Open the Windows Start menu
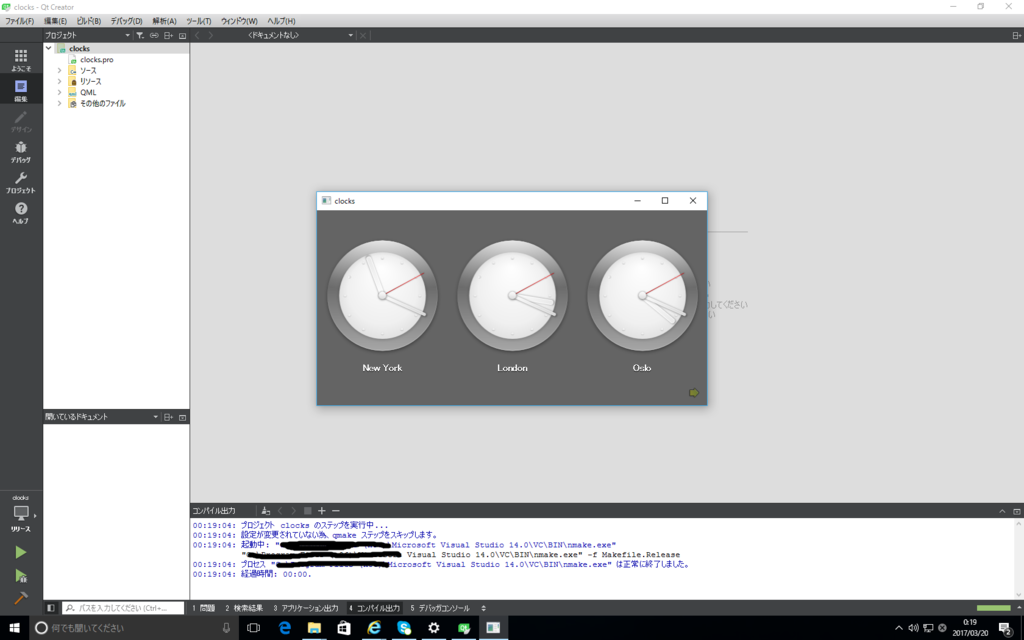The width and height of the screenshot is (1024, 640). click(14, 628)
